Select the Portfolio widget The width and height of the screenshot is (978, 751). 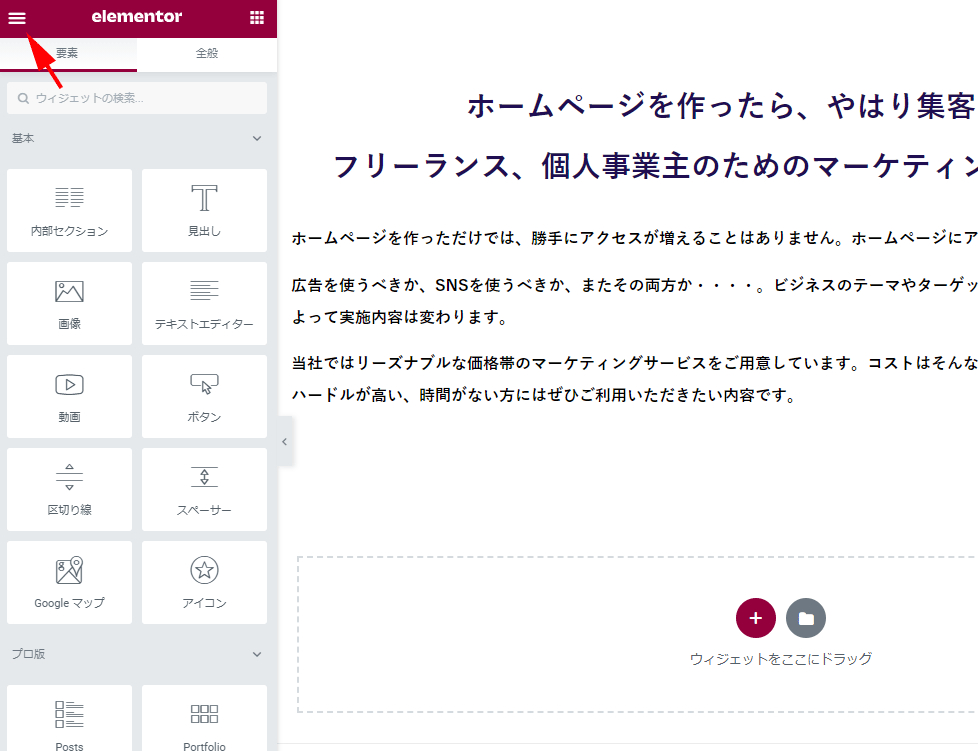(204, 718)
